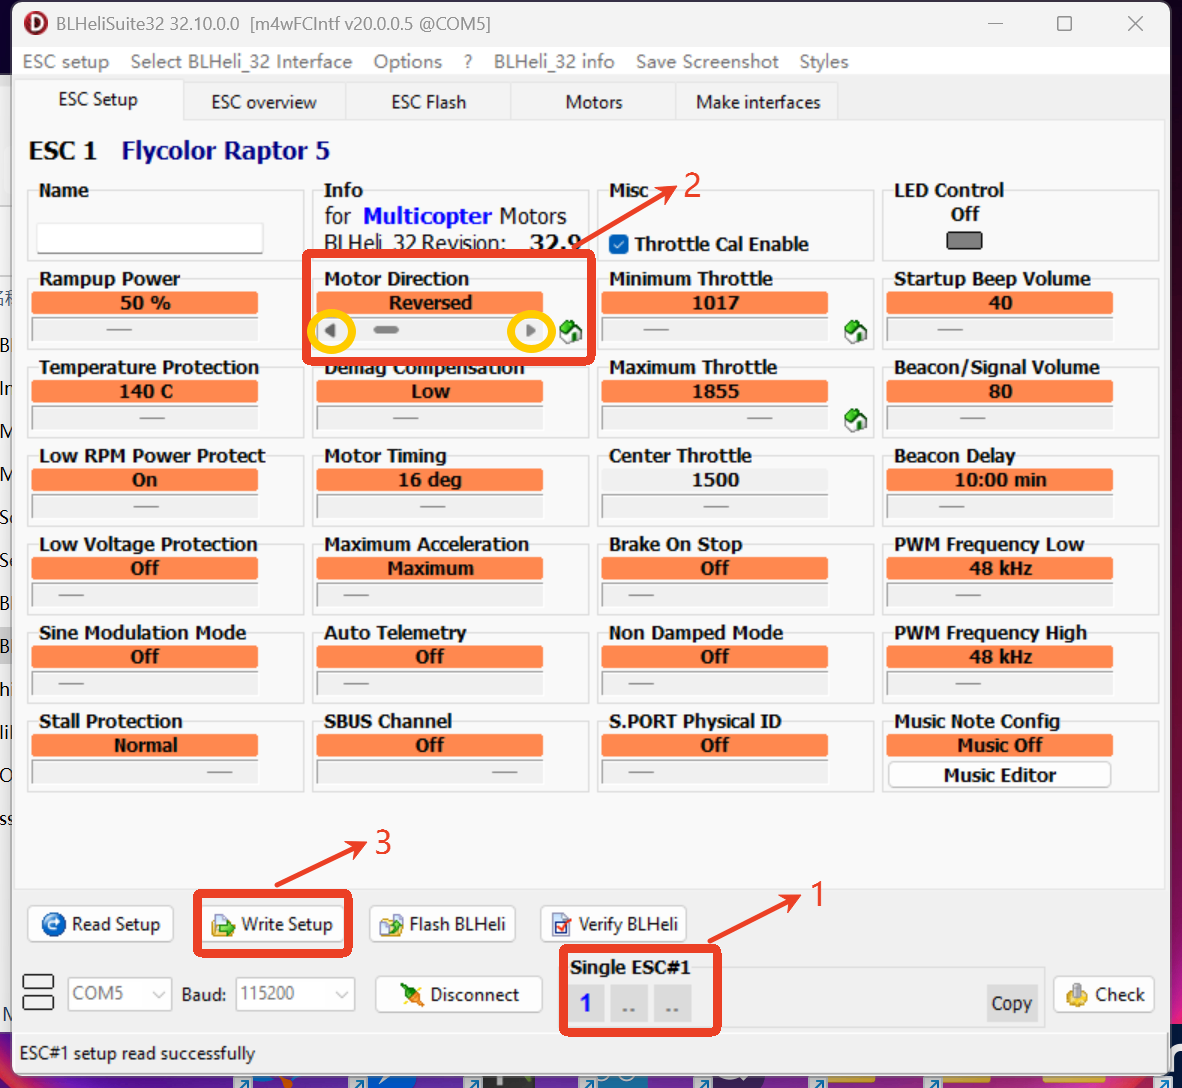Click the Stall Protection slider

(x=145, y=771)
